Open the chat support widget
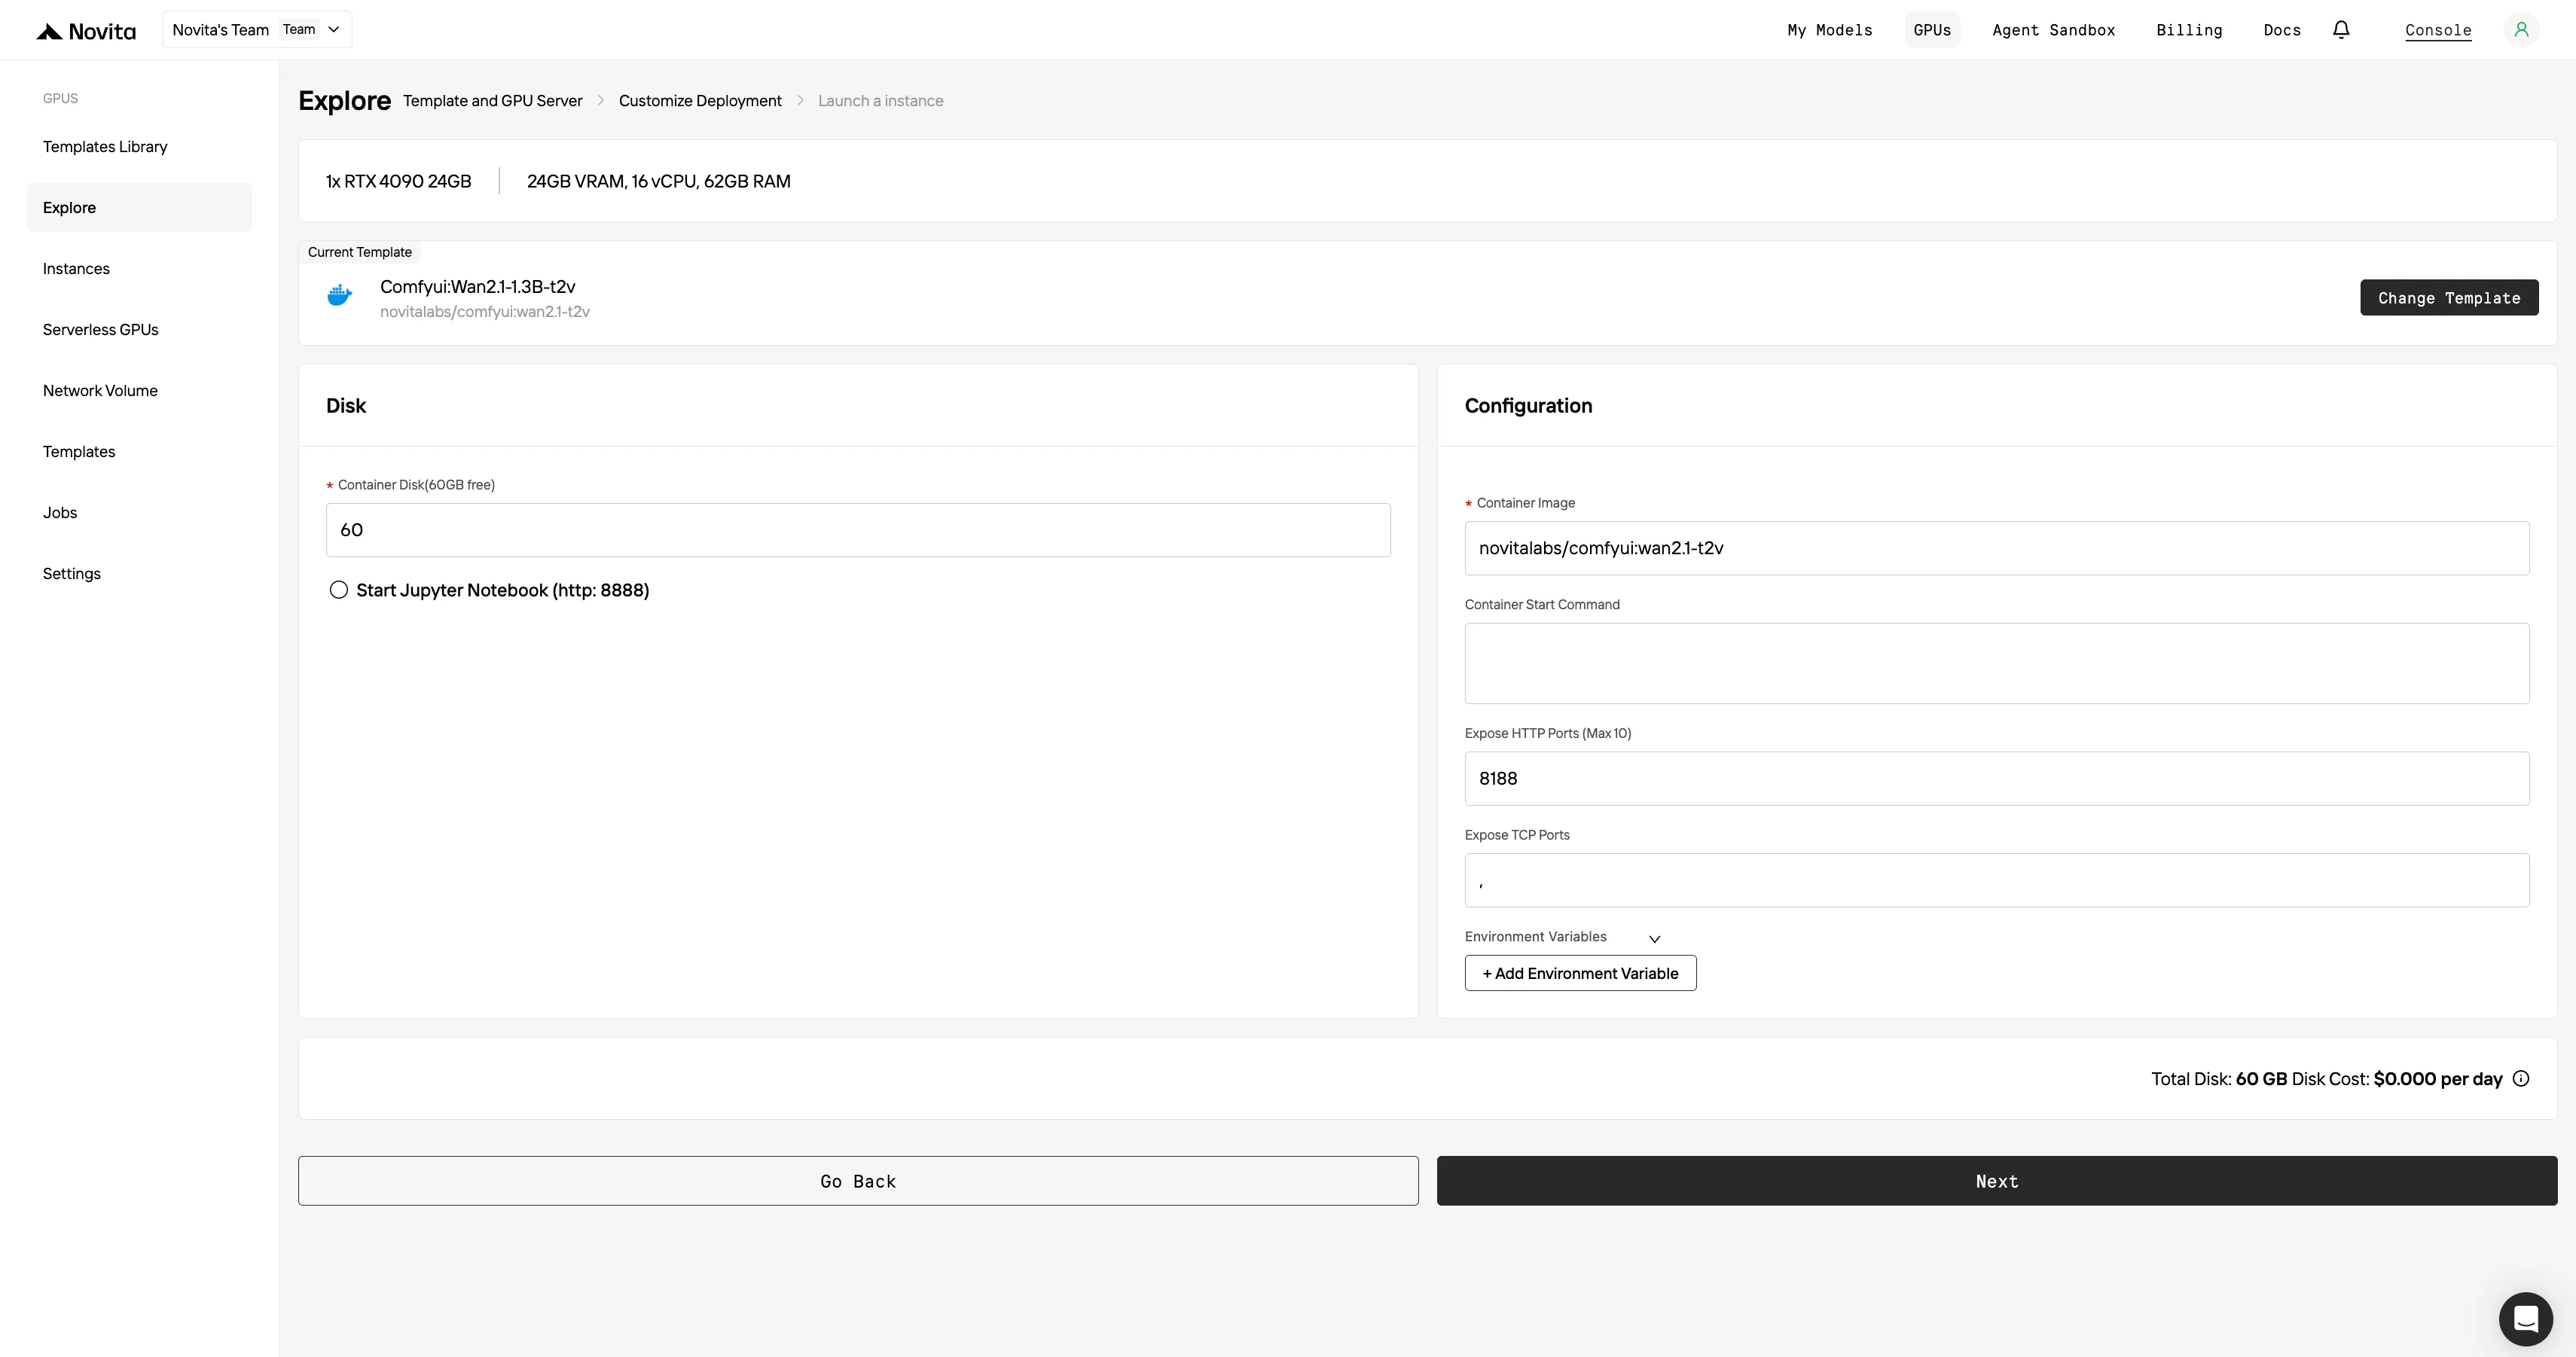Screen dimensions: 2576x1357 point(2526,1319)
